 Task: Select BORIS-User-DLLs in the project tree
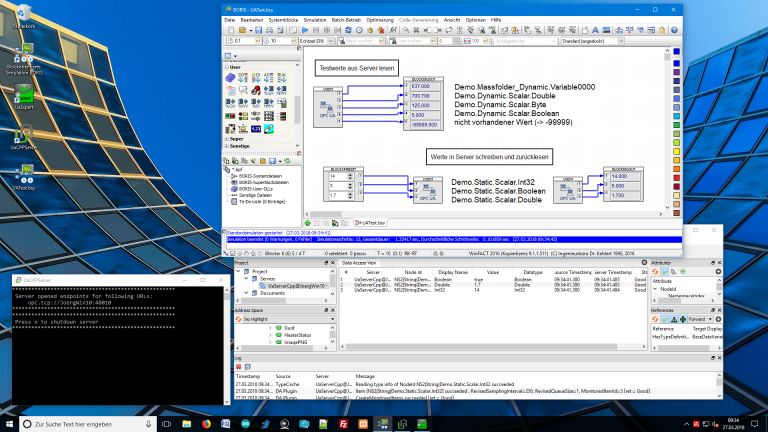coord(256,189)
